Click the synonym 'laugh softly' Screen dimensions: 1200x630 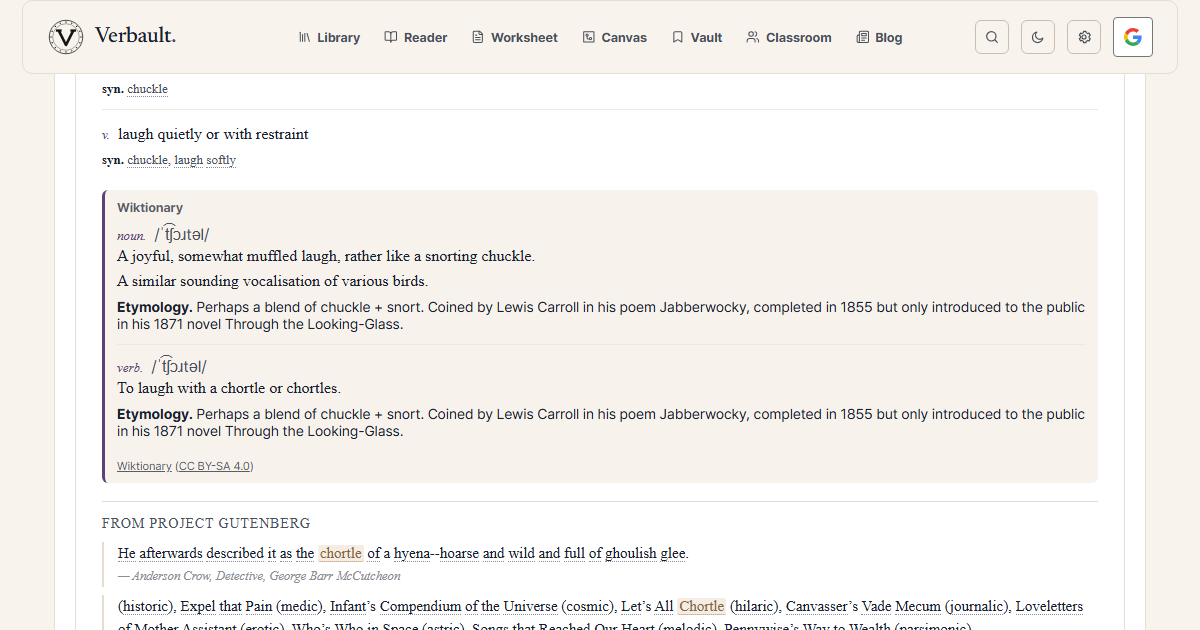coord(205,160)
